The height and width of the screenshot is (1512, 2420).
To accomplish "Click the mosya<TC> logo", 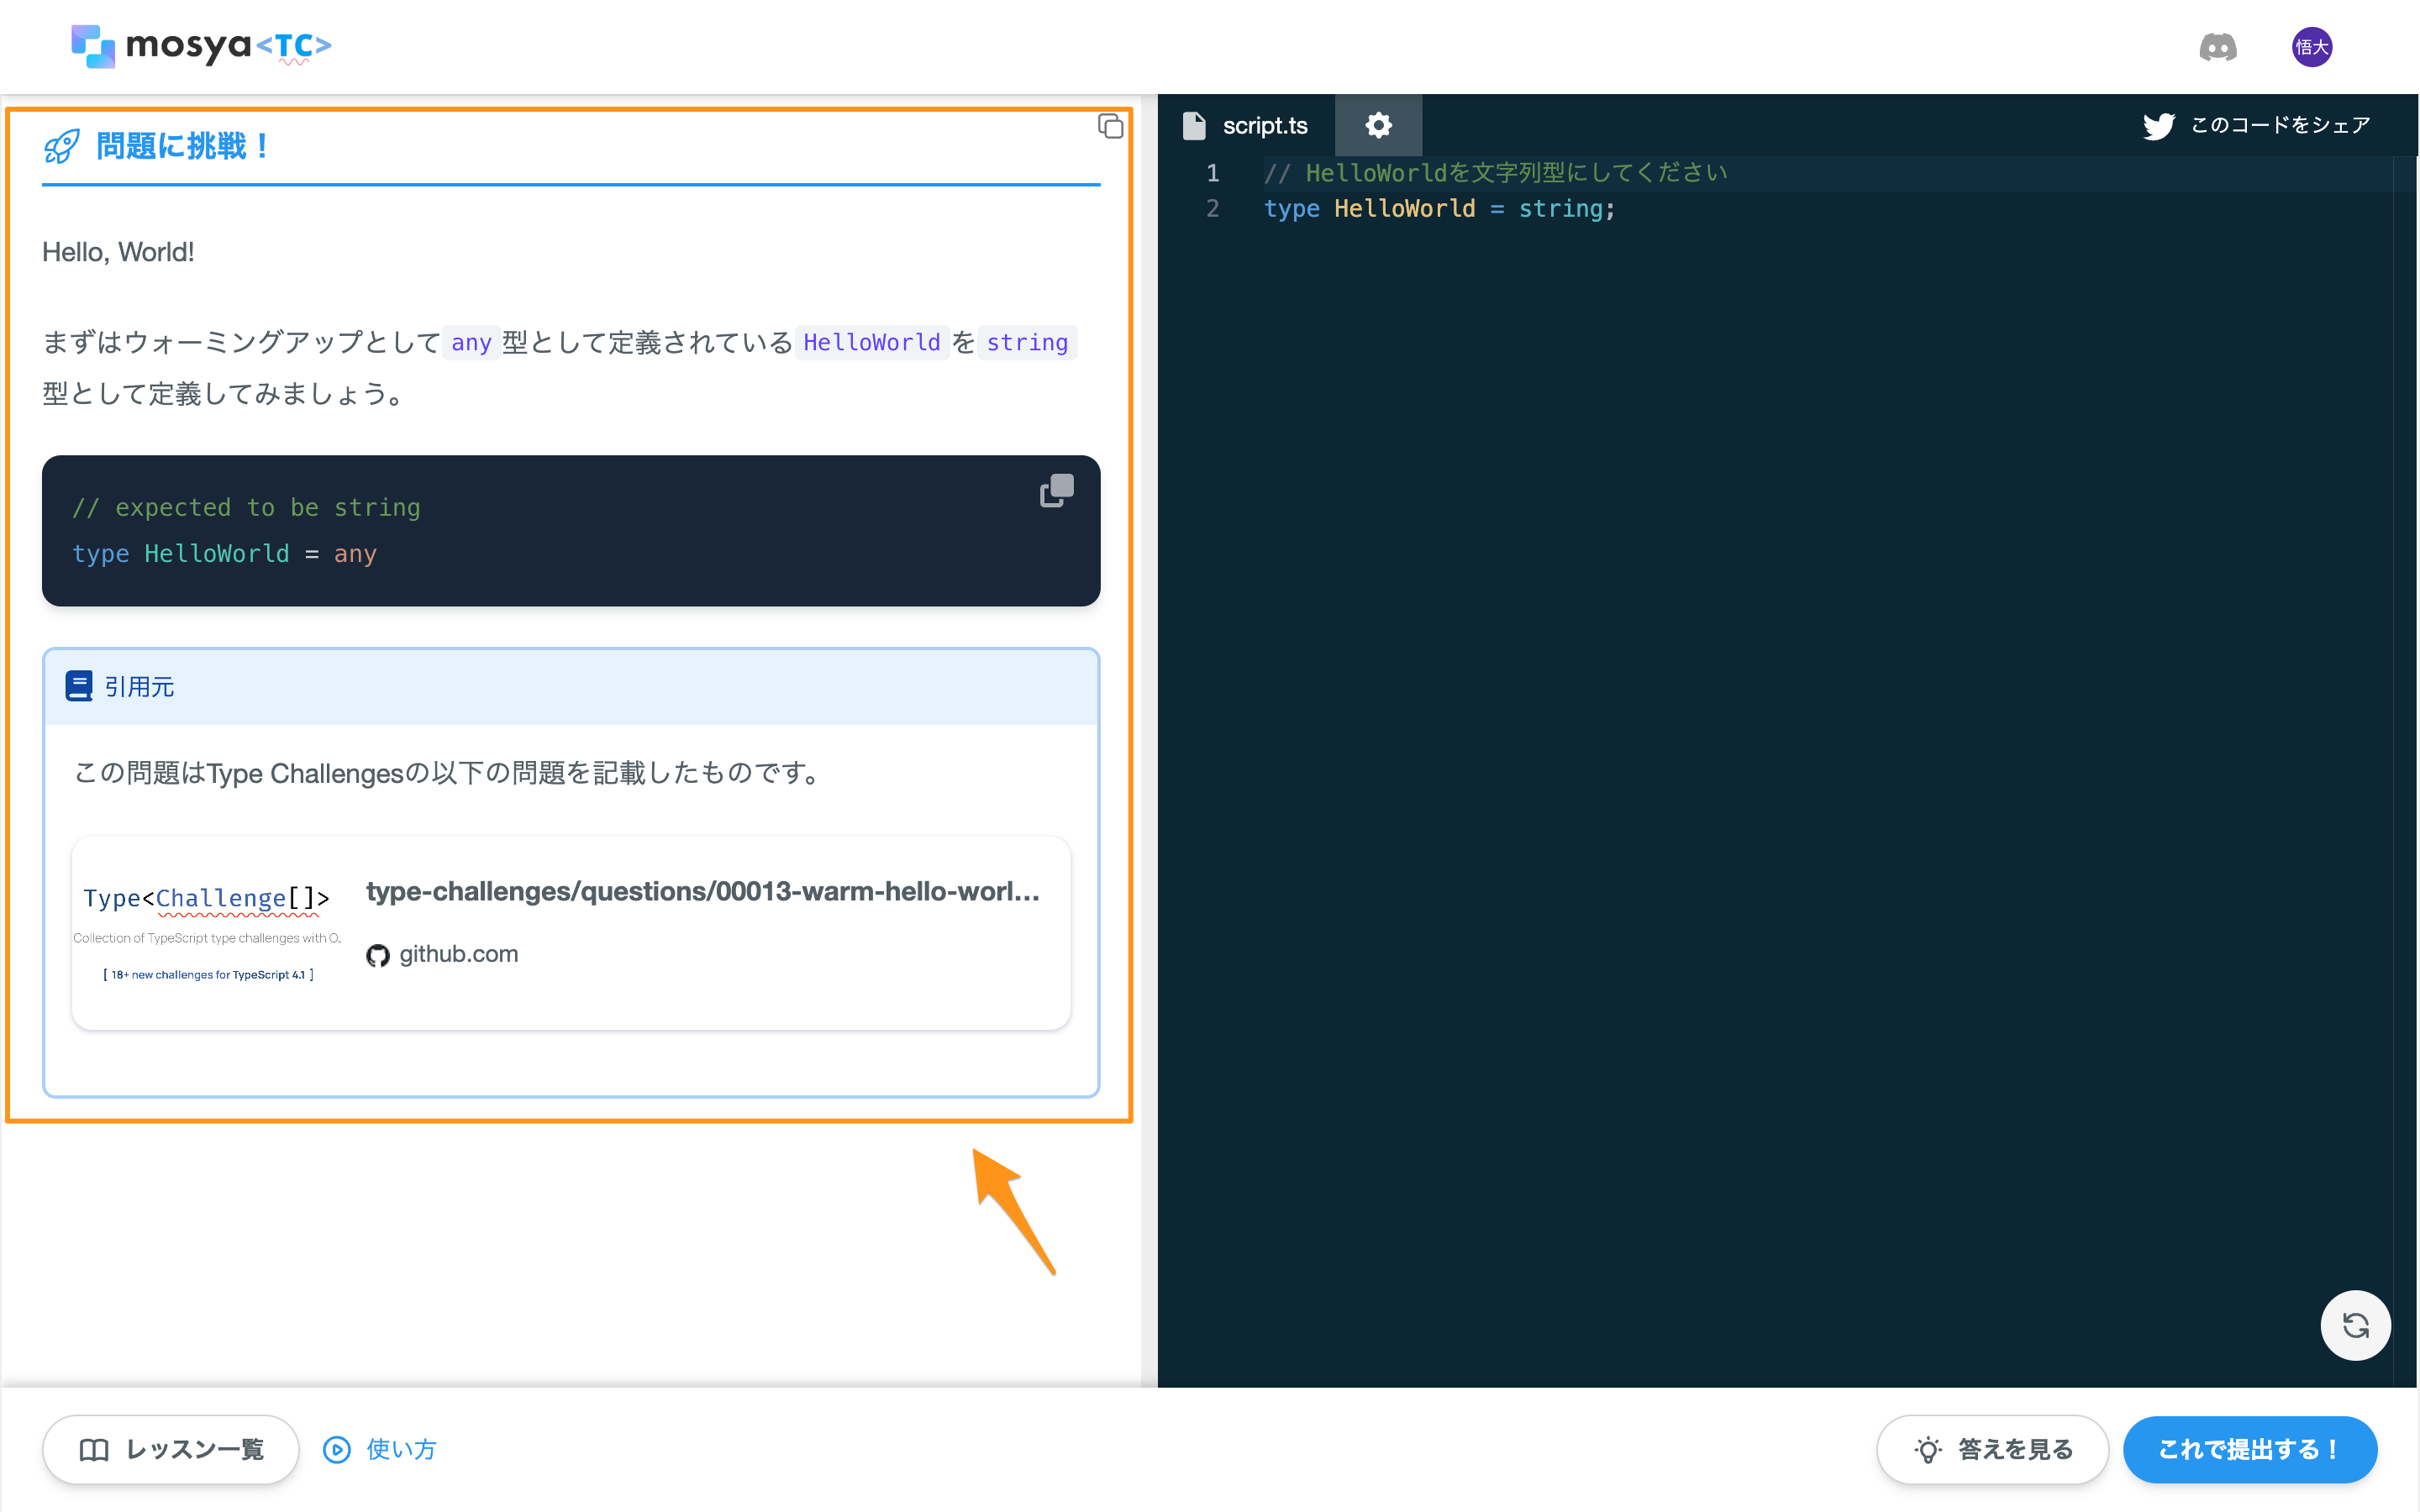I will [x=198, y=46].
